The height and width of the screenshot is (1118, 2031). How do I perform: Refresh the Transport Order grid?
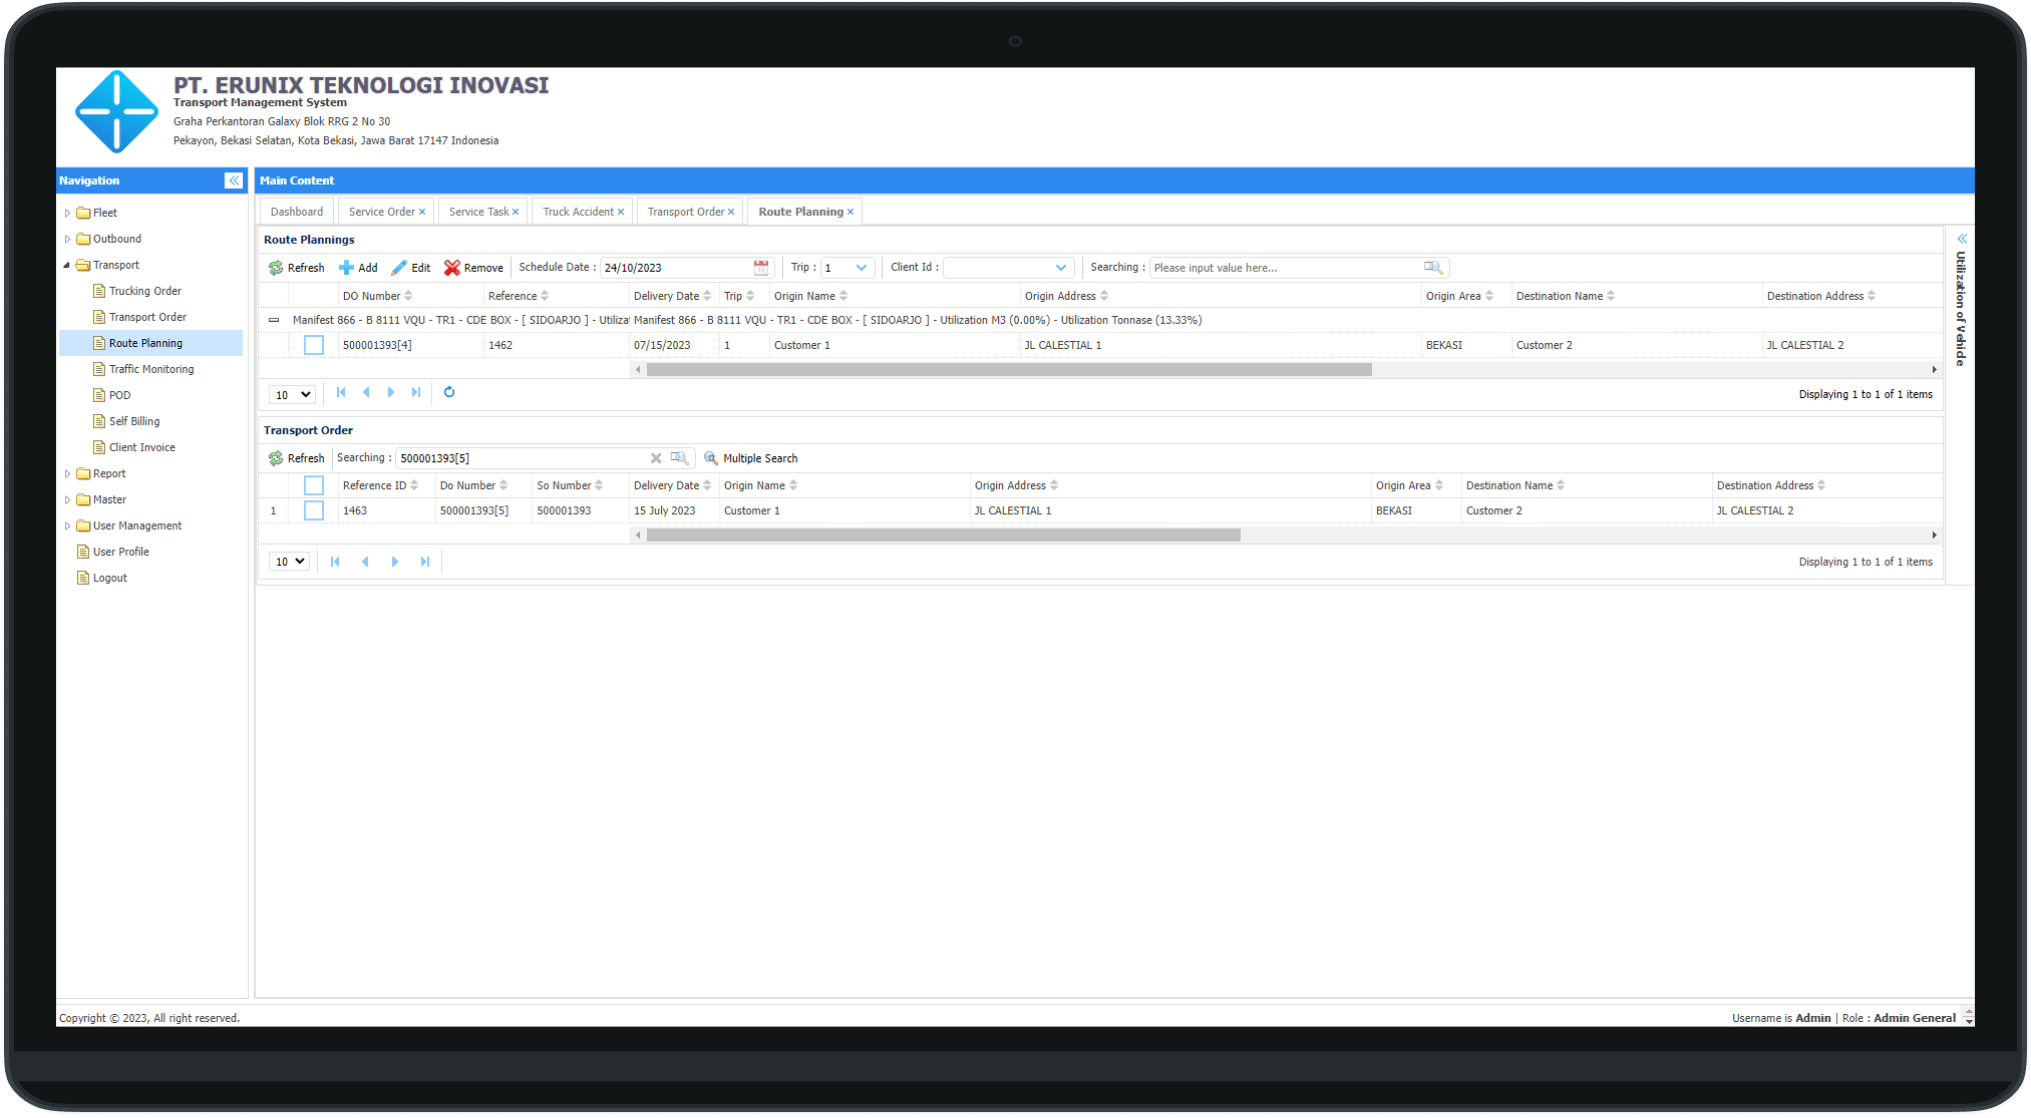coord(296,458)
